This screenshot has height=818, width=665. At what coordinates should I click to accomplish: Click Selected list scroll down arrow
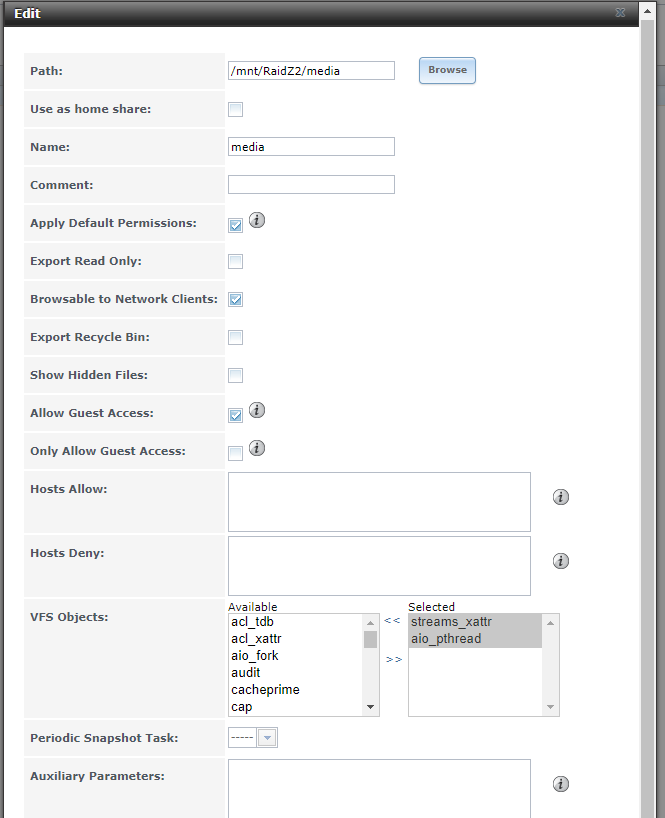(550, 707)
